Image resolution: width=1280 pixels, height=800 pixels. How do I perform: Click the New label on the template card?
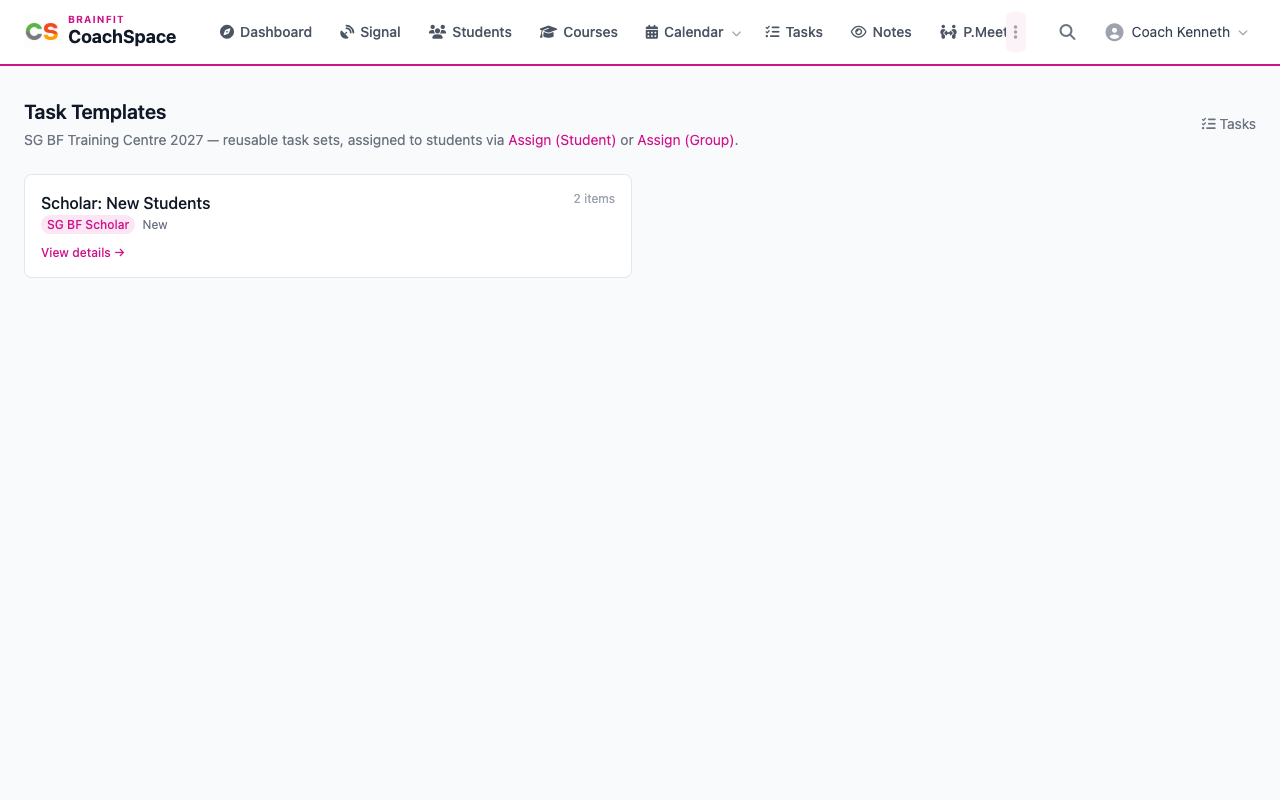pos(155,225)
